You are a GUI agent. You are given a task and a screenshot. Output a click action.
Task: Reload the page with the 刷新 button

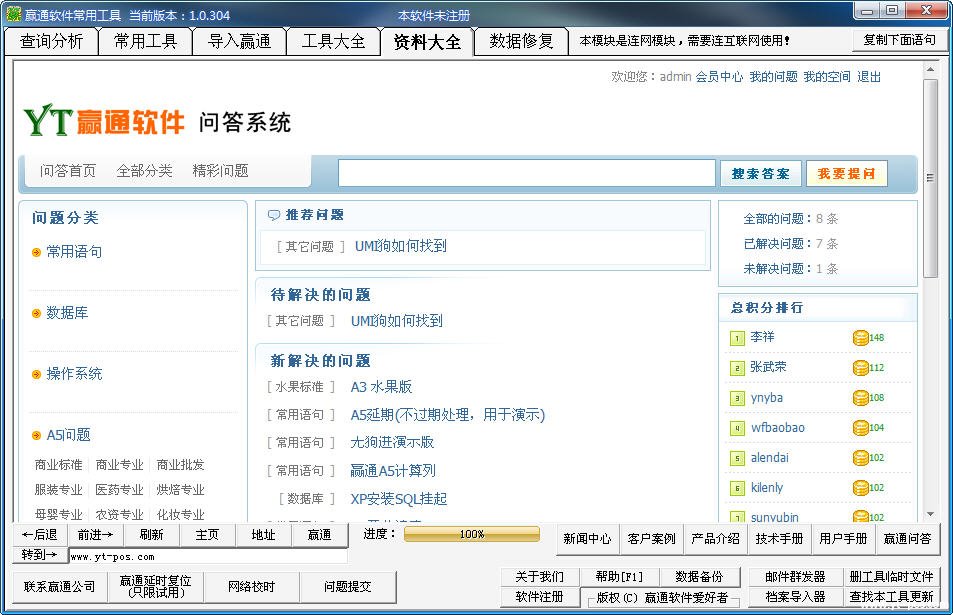(x=151, y=535)
